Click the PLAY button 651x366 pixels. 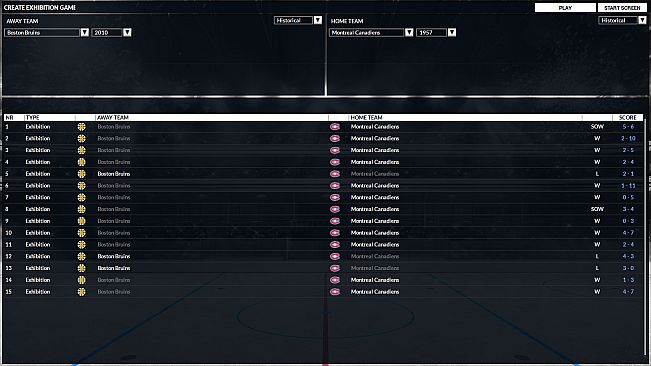[565, 8]
